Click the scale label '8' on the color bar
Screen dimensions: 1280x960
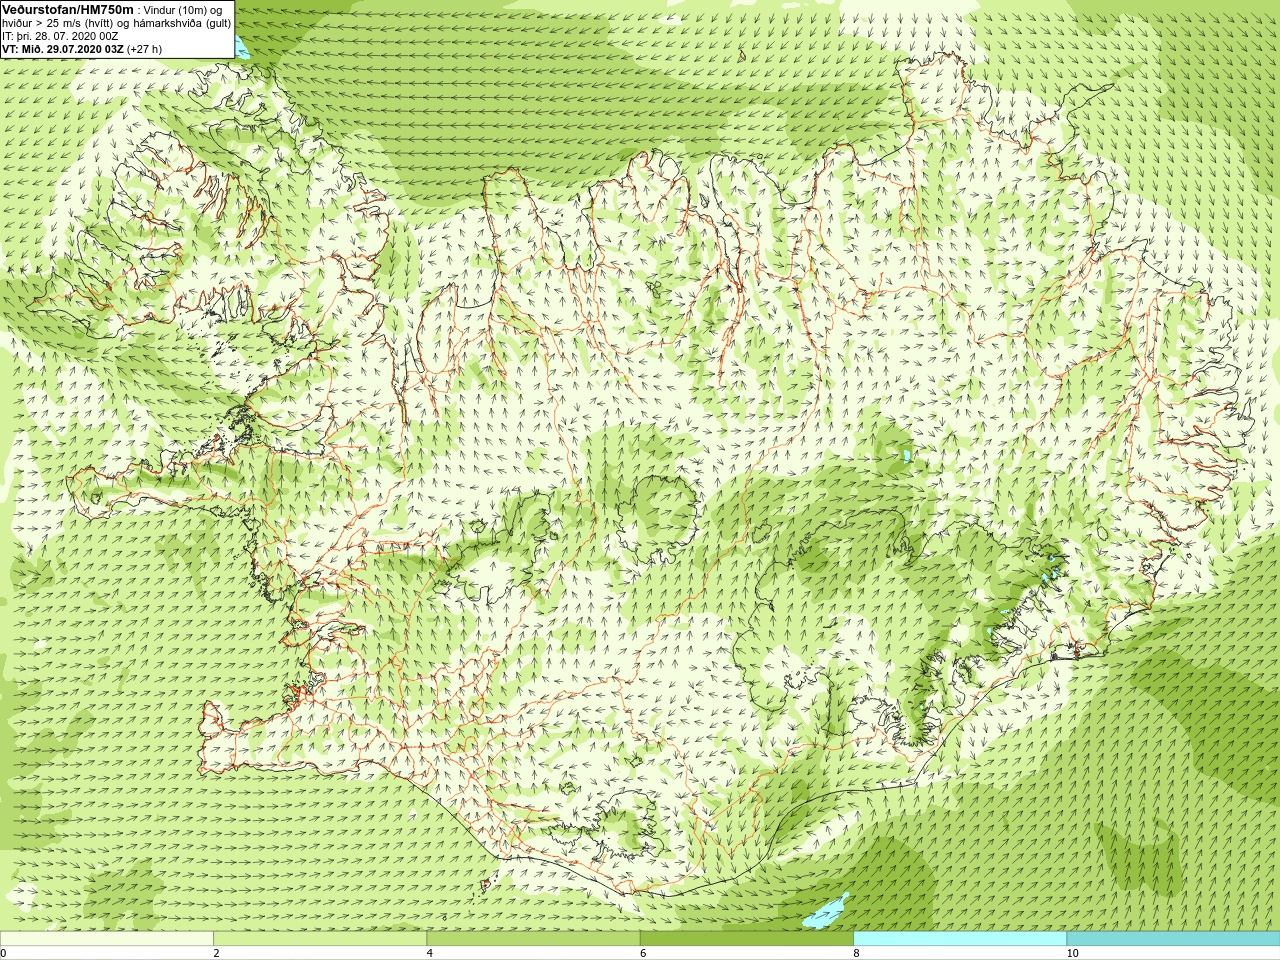[856, 953]
